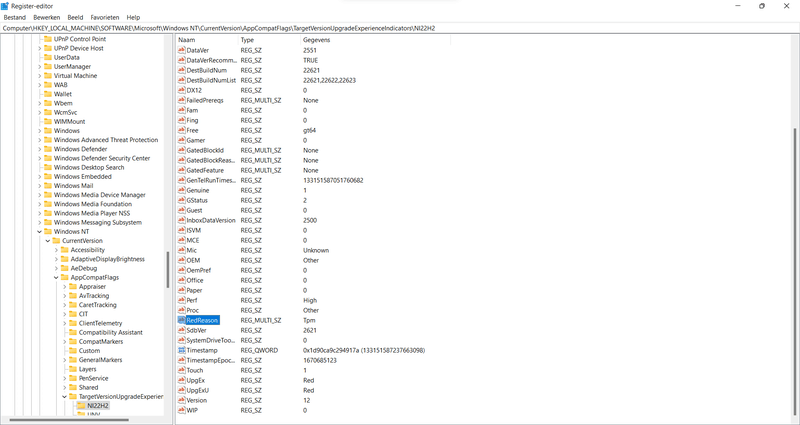The image size is (800, 425).
Task: Select the GatedBlockId value icon
Action: 182,150
